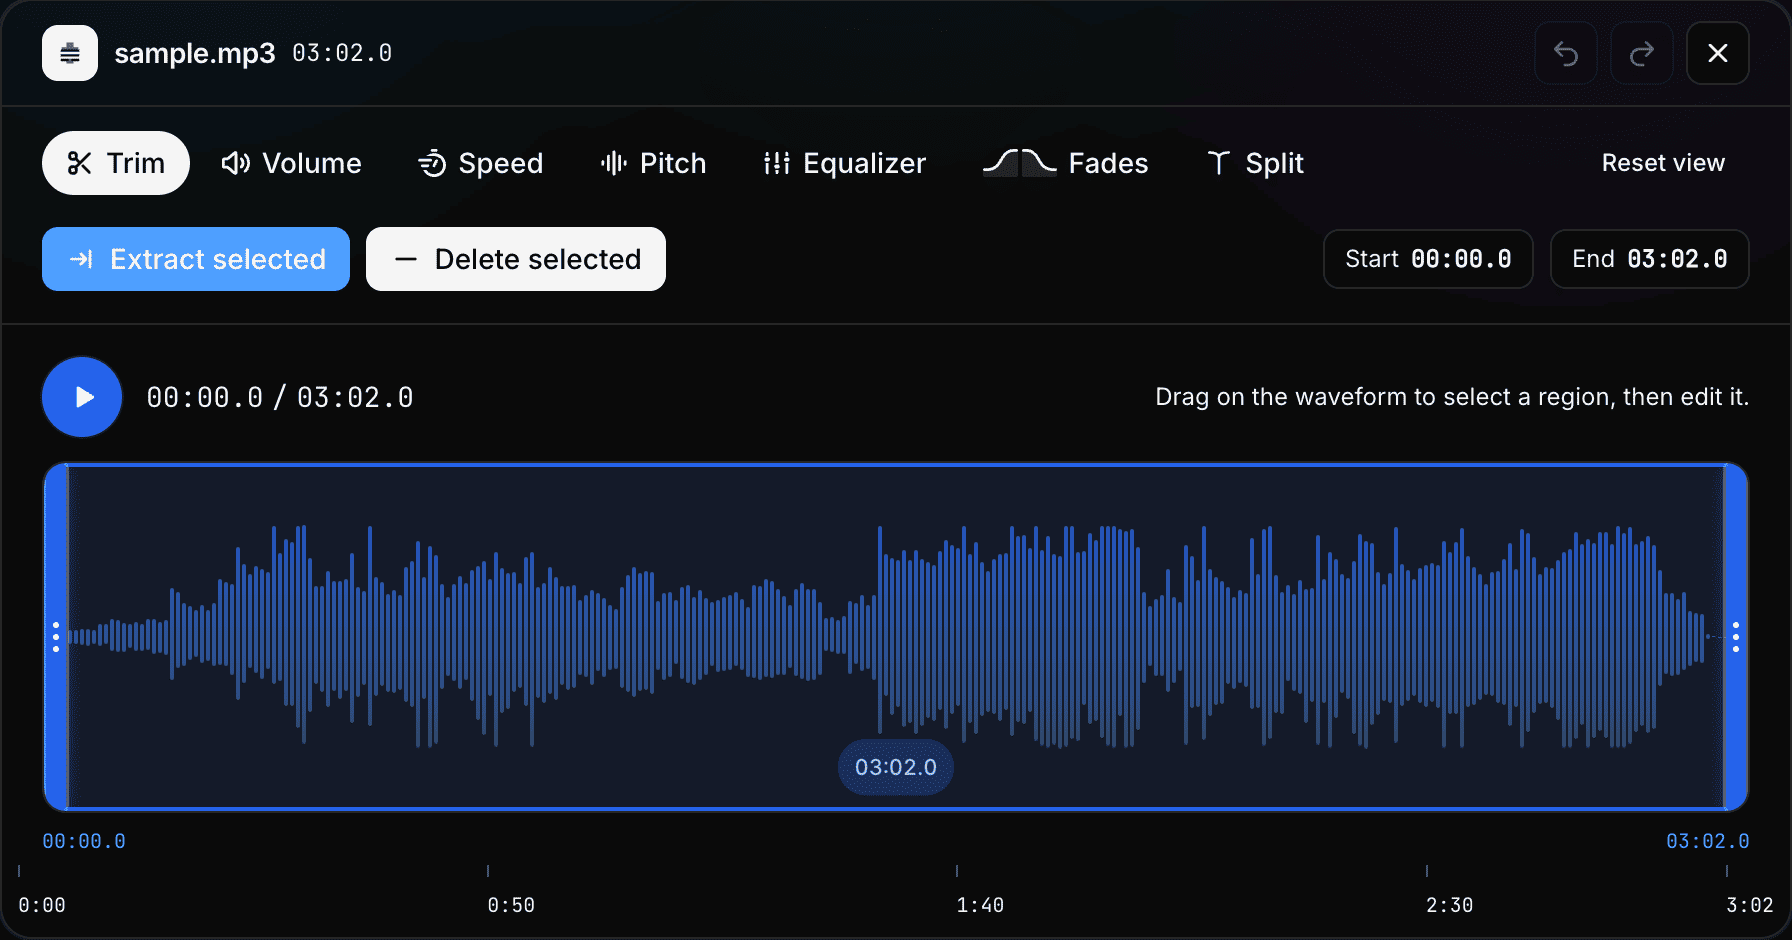Click the left trim handle on the waveform
Image resolution: width=1792 pixels, height=940 pixels.
(x=56, y=637)
